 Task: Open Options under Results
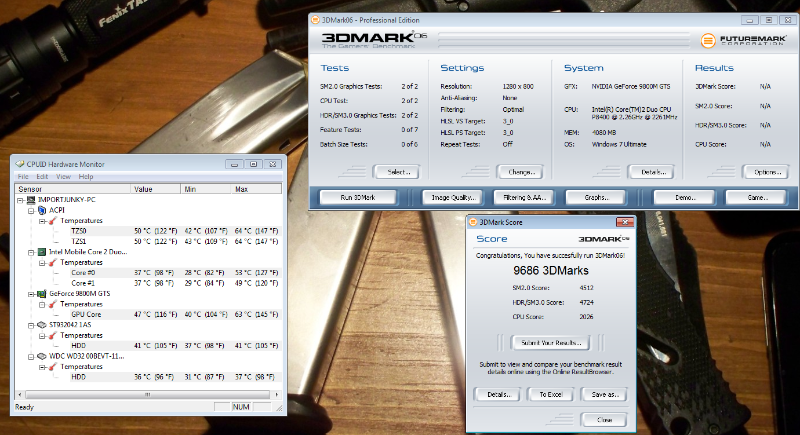pos(766,172)
